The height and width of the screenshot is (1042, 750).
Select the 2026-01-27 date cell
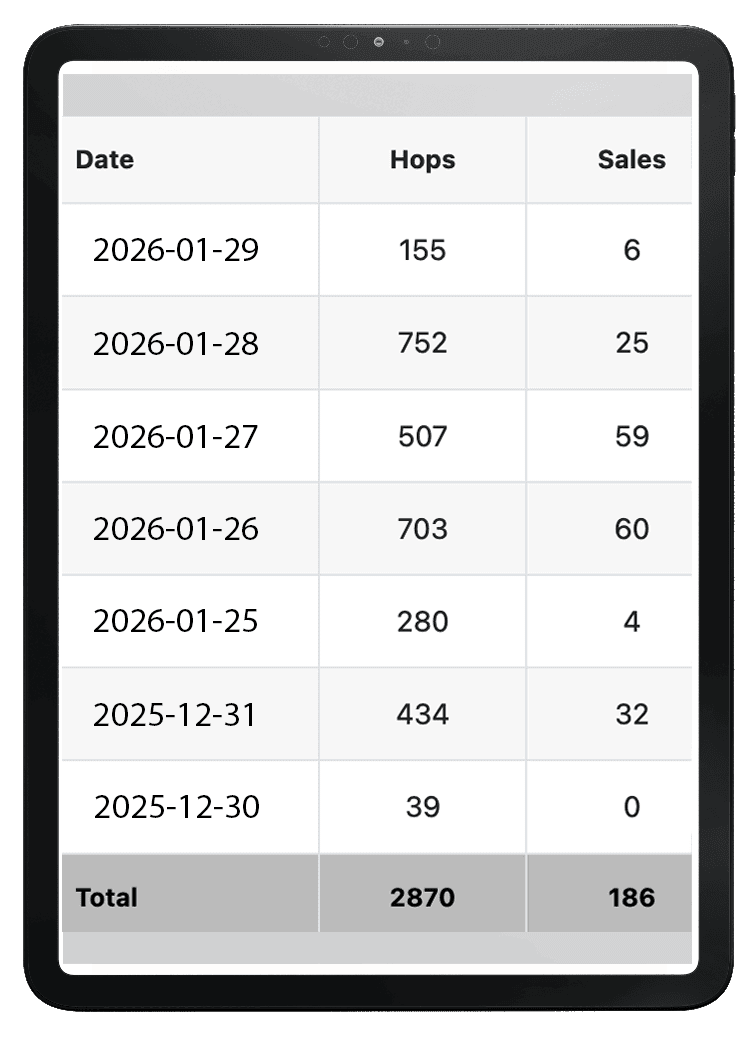[176, 437]
